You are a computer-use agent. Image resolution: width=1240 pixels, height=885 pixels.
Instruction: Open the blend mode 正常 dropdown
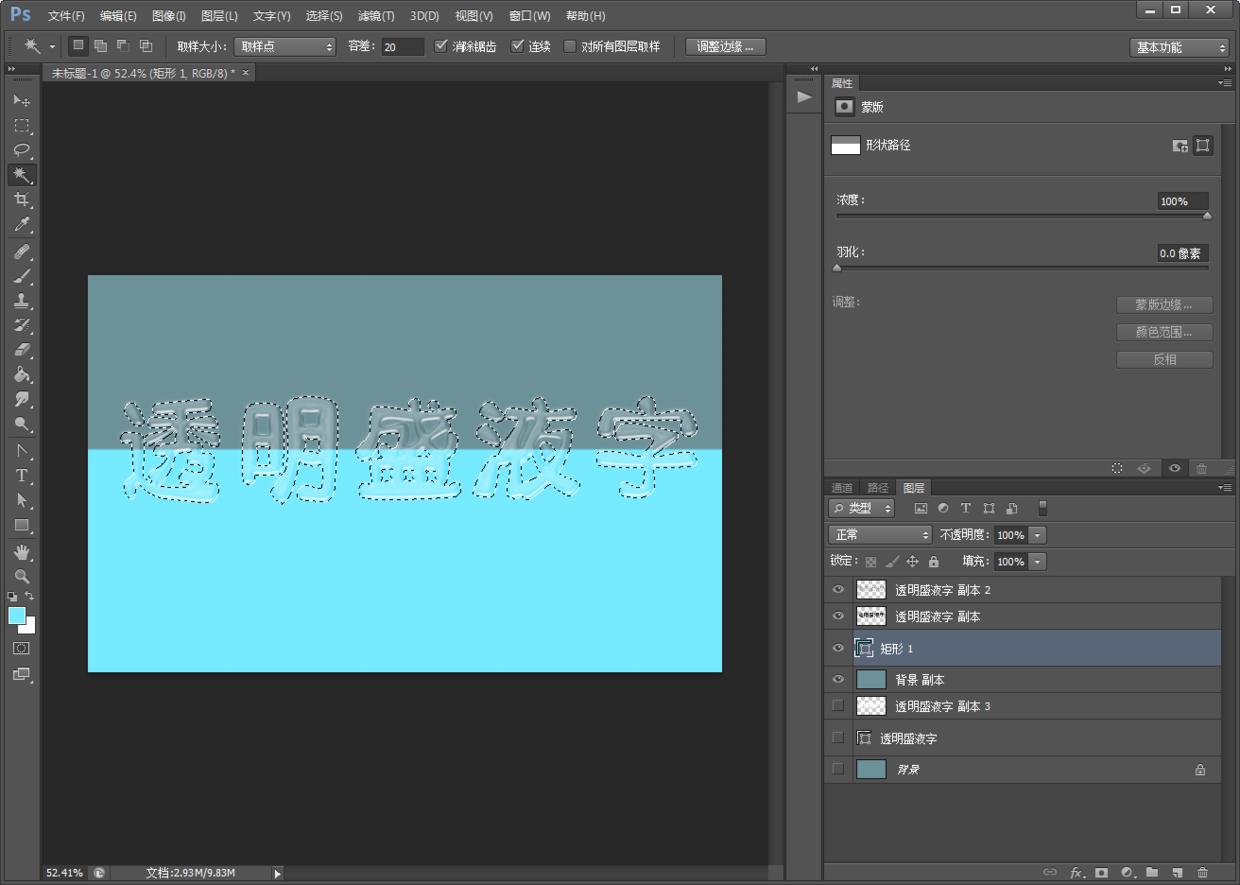coord(880,535)
